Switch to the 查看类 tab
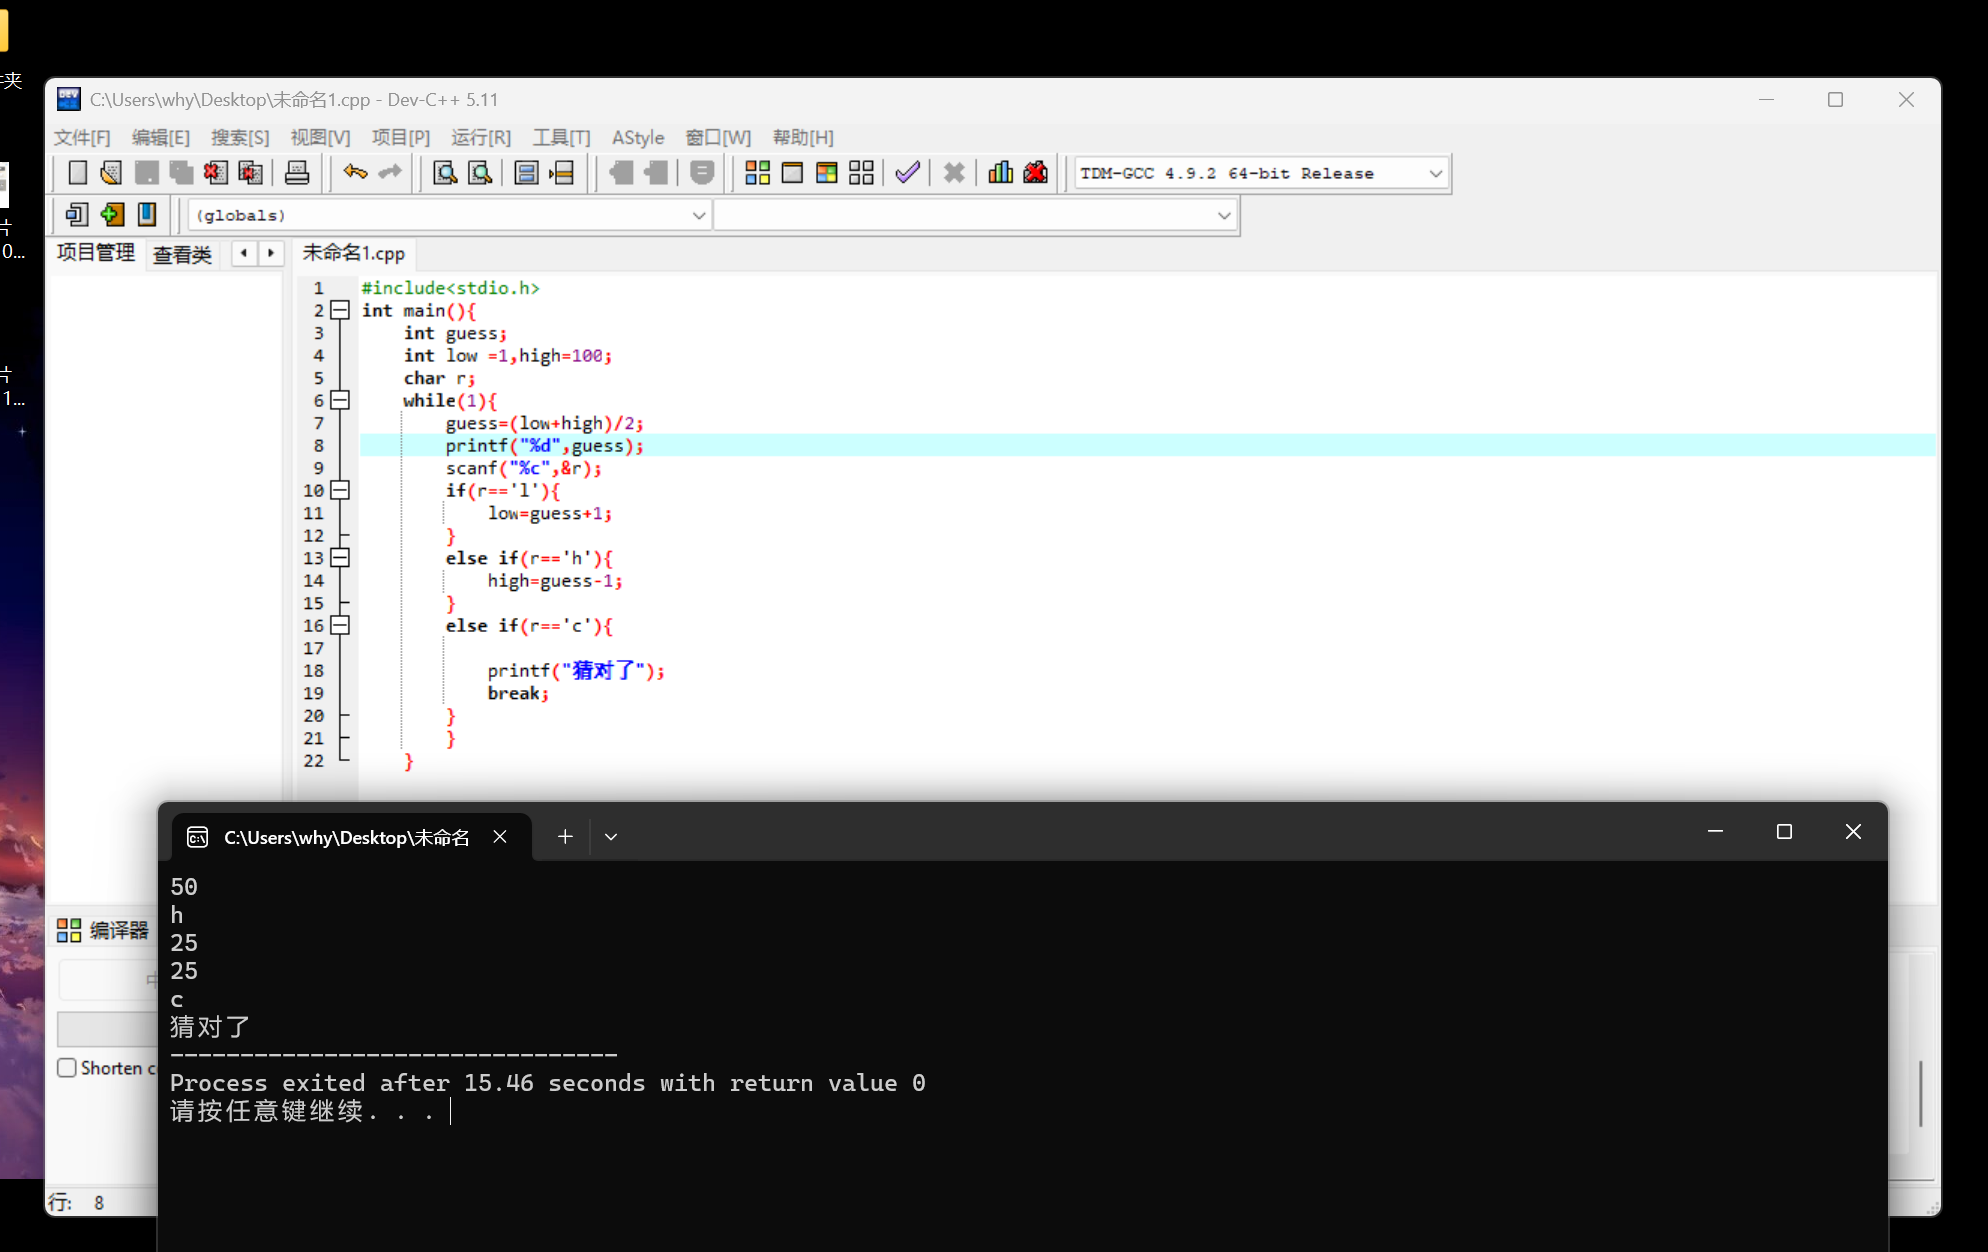The image size is (1988, 1252). pyautogui.click(x=182, y=255)
